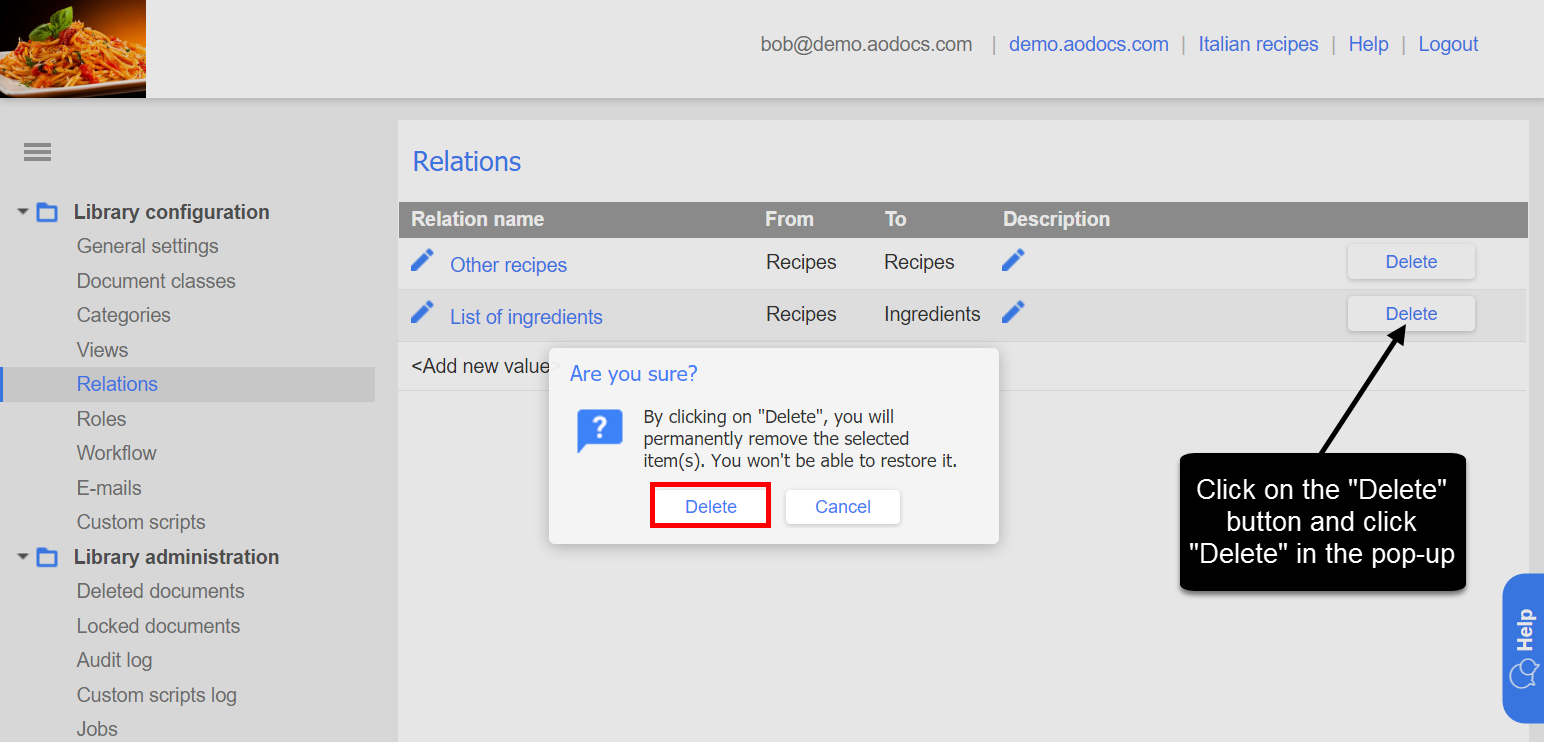Click Recipes From cell in Other recipes row
The width and height of the screenshot is (1544, 742).
tap(801, 262)
